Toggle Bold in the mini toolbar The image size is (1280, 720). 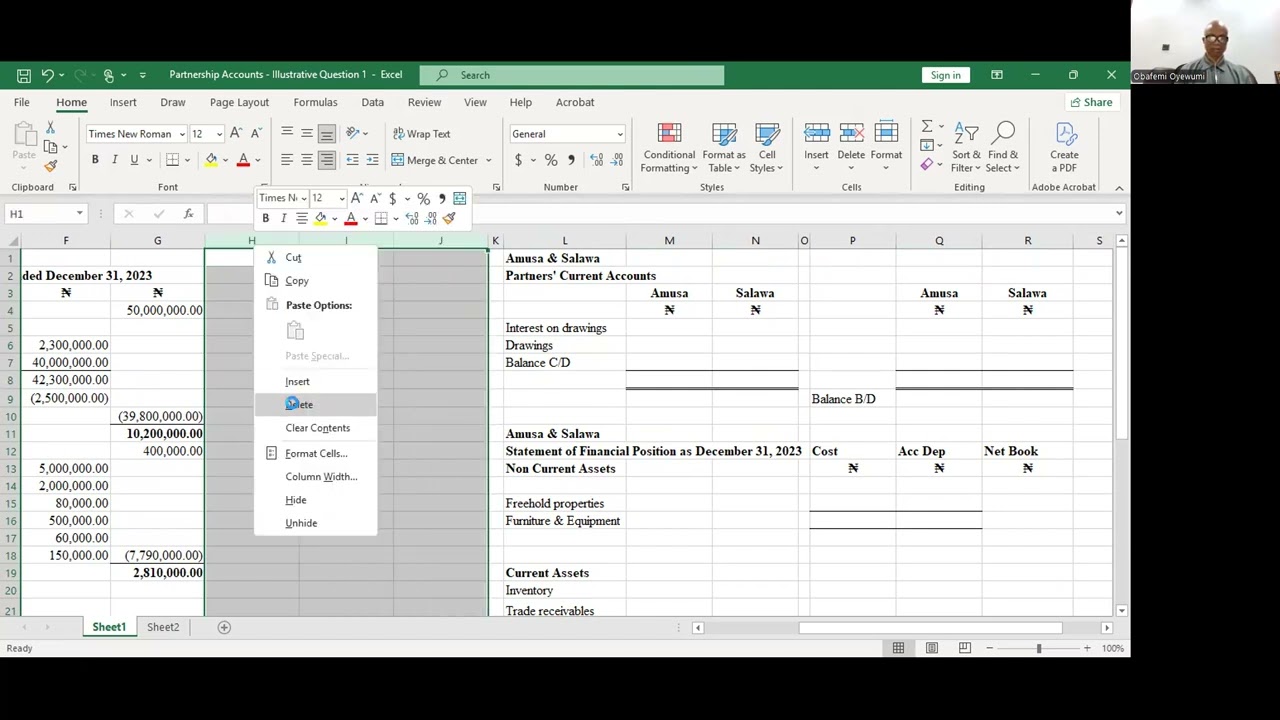click(x=265, y=218)
